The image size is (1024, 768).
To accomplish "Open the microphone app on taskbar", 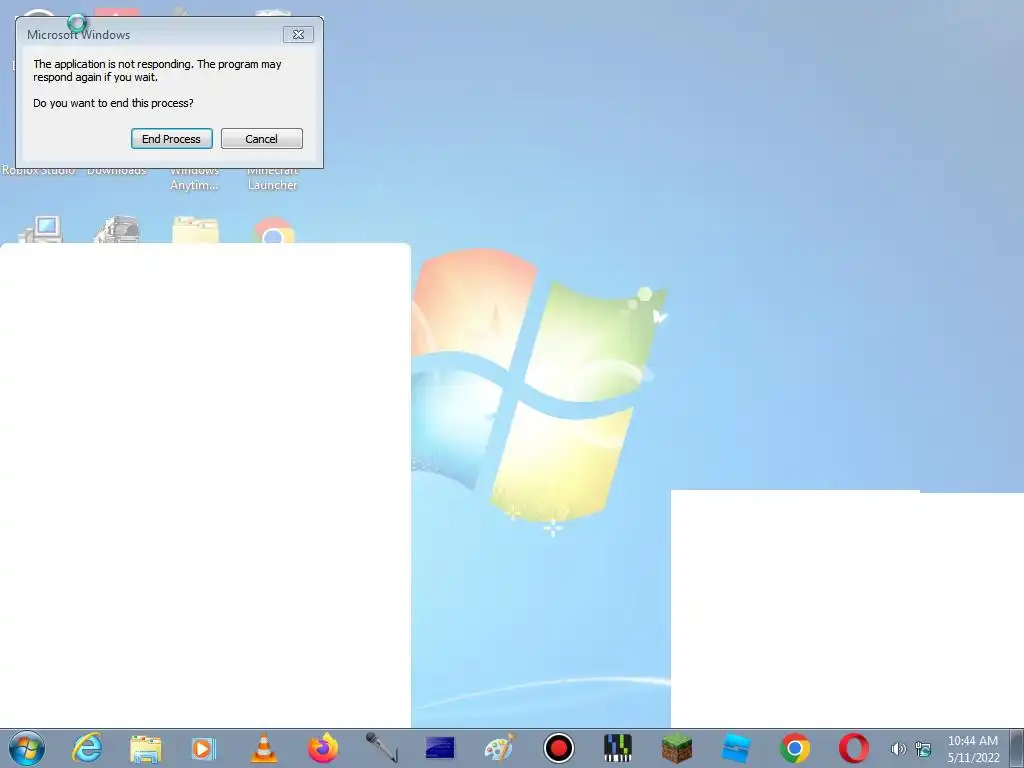I will pyautogui.click(x=382, y=748).
